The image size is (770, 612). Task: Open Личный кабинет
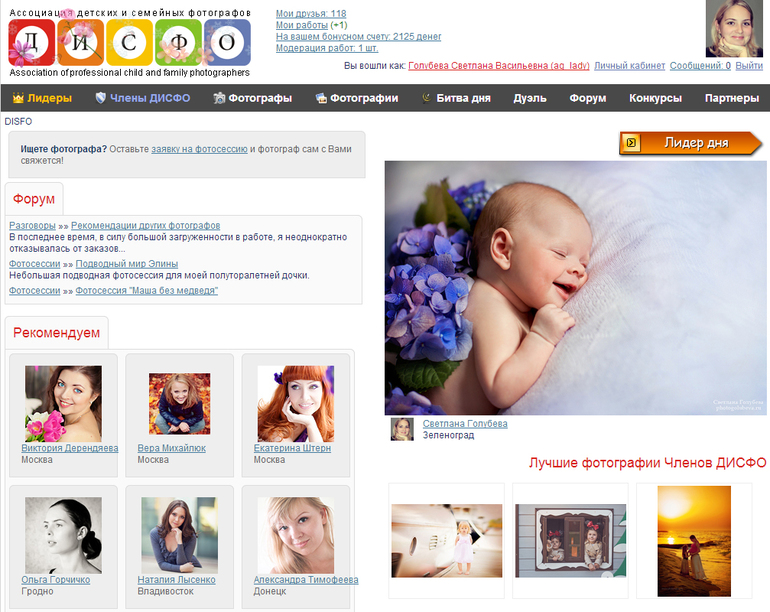coord(630,65)
